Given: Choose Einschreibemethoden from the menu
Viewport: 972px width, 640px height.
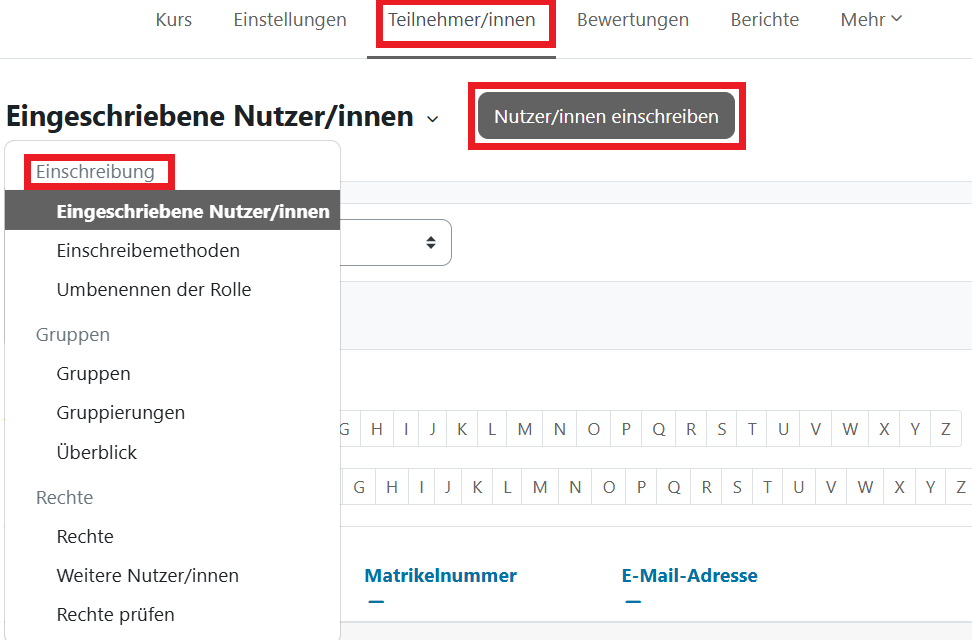Looking at the screenshot, I should click(x=148, y=251).
